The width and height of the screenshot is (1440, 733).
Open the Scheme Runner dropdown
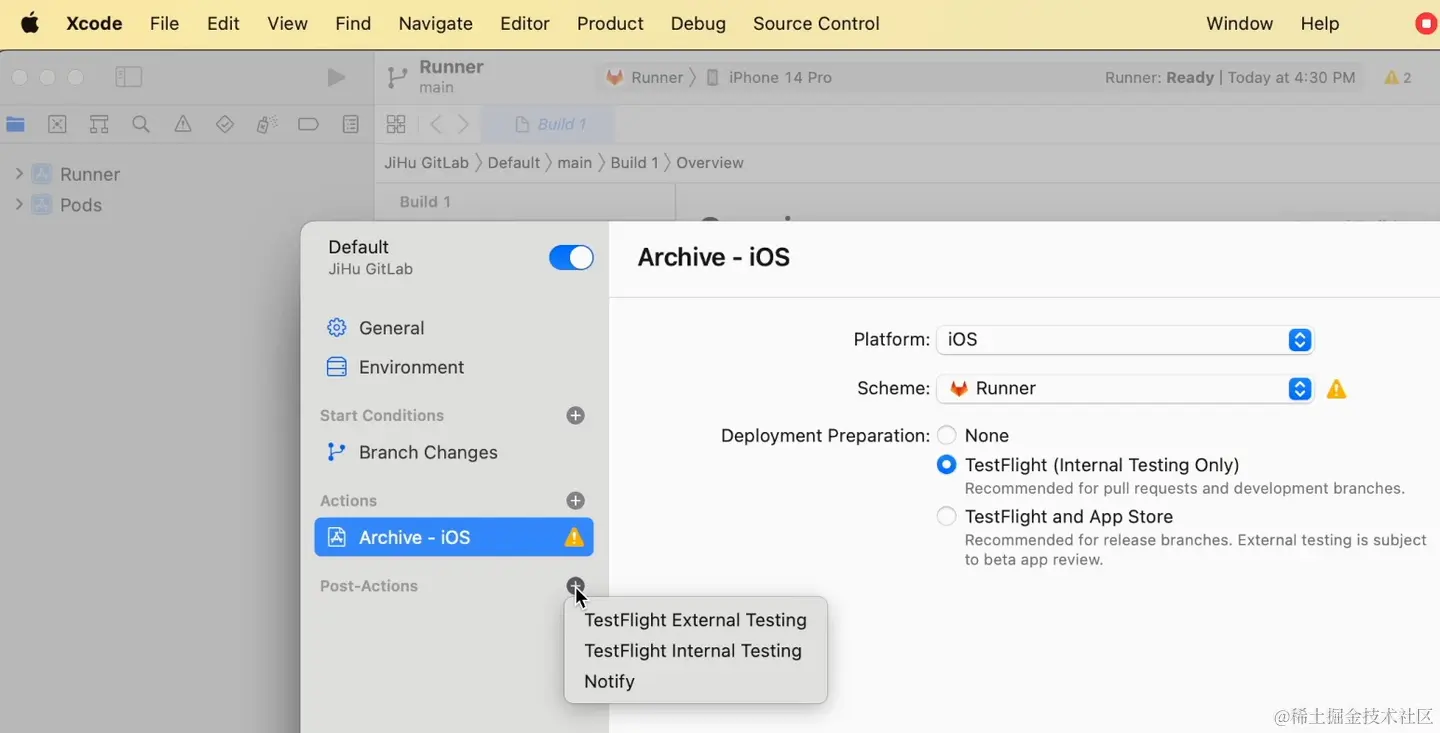[1125, 388]
